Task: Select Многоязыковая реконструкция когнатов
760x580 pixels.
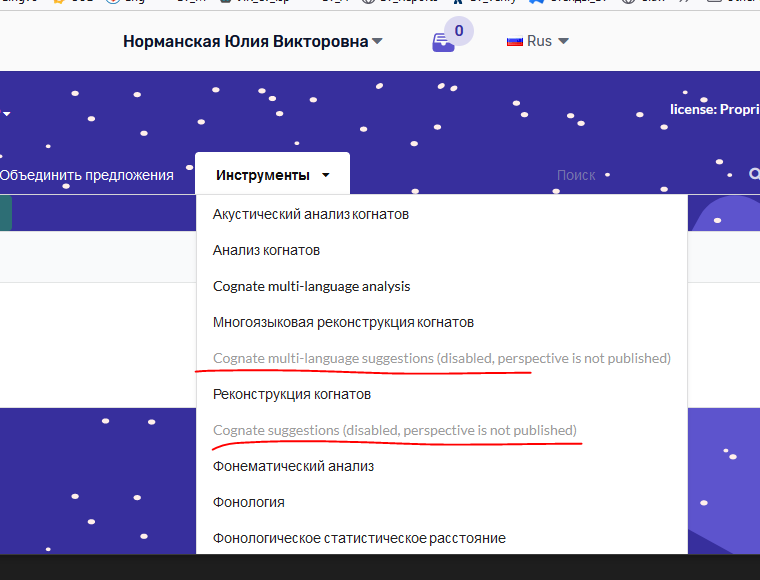Action: [343, 322]
